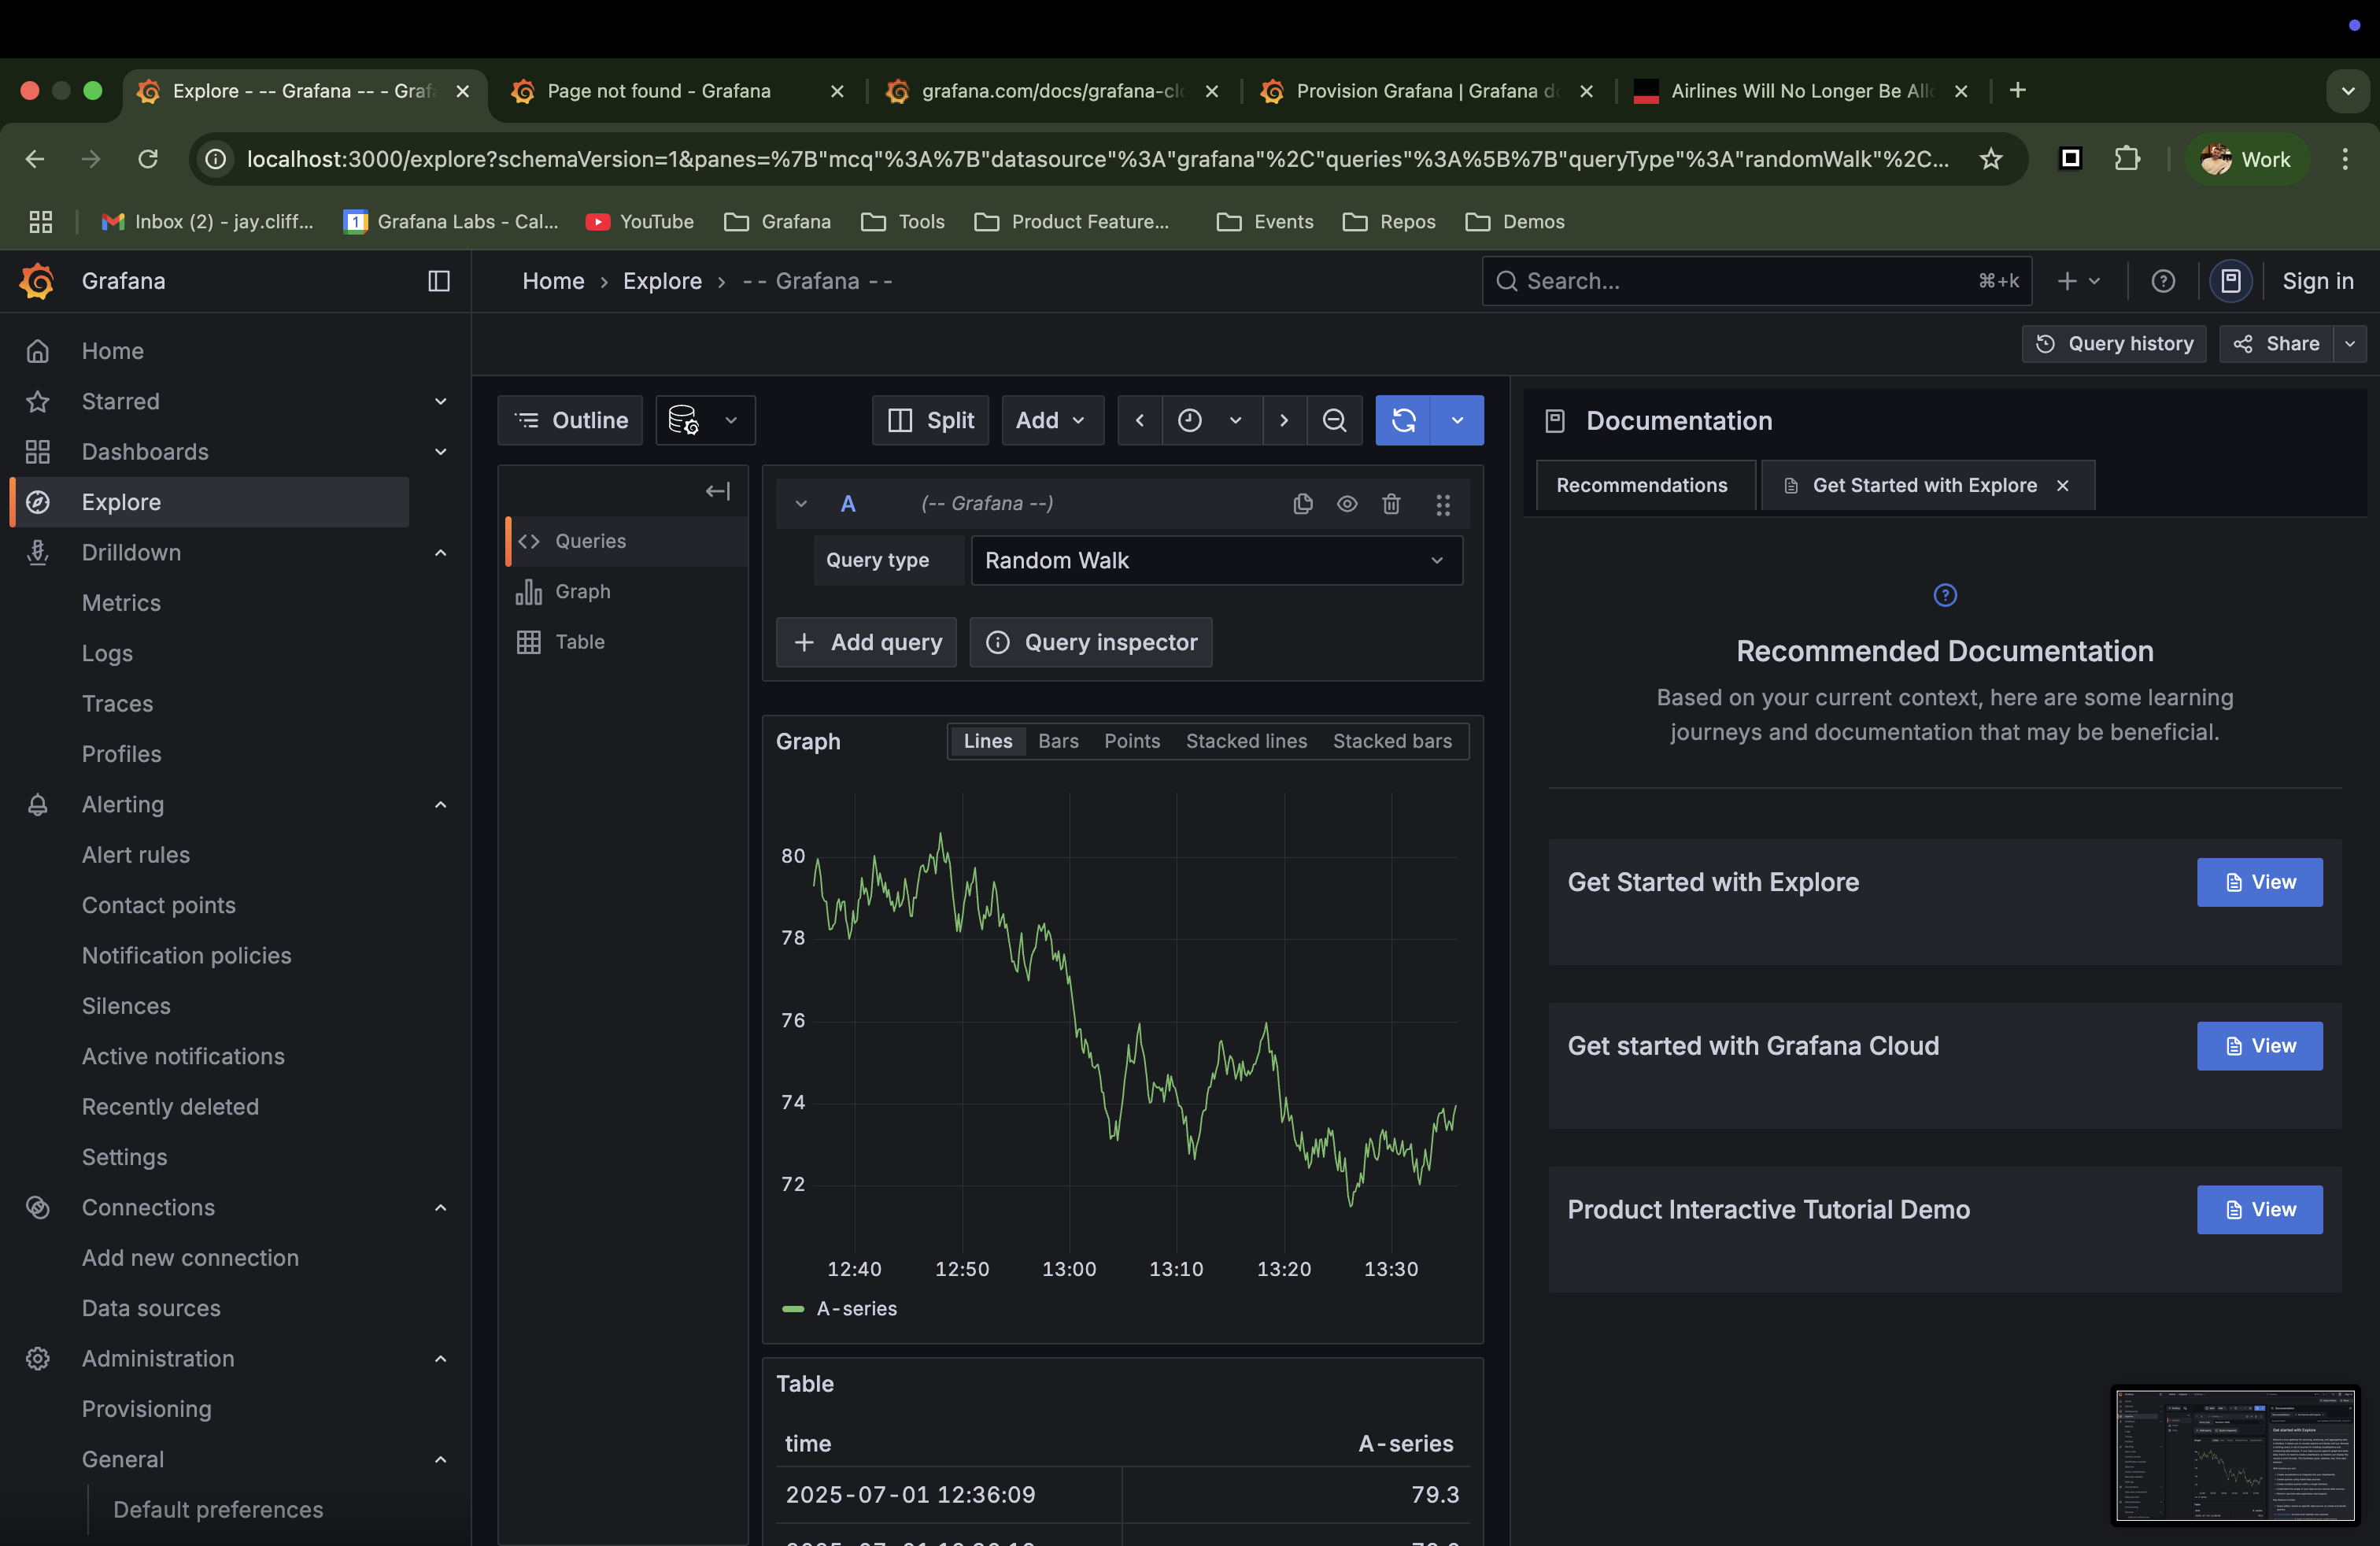Click the datasource picker database icon

(683, 420)
